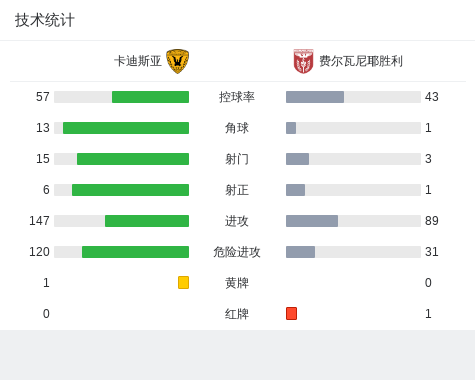Click the gray 控球率 bar showing 43
The width and height of the screenshot is (475, 380).
tap(315, 97)
